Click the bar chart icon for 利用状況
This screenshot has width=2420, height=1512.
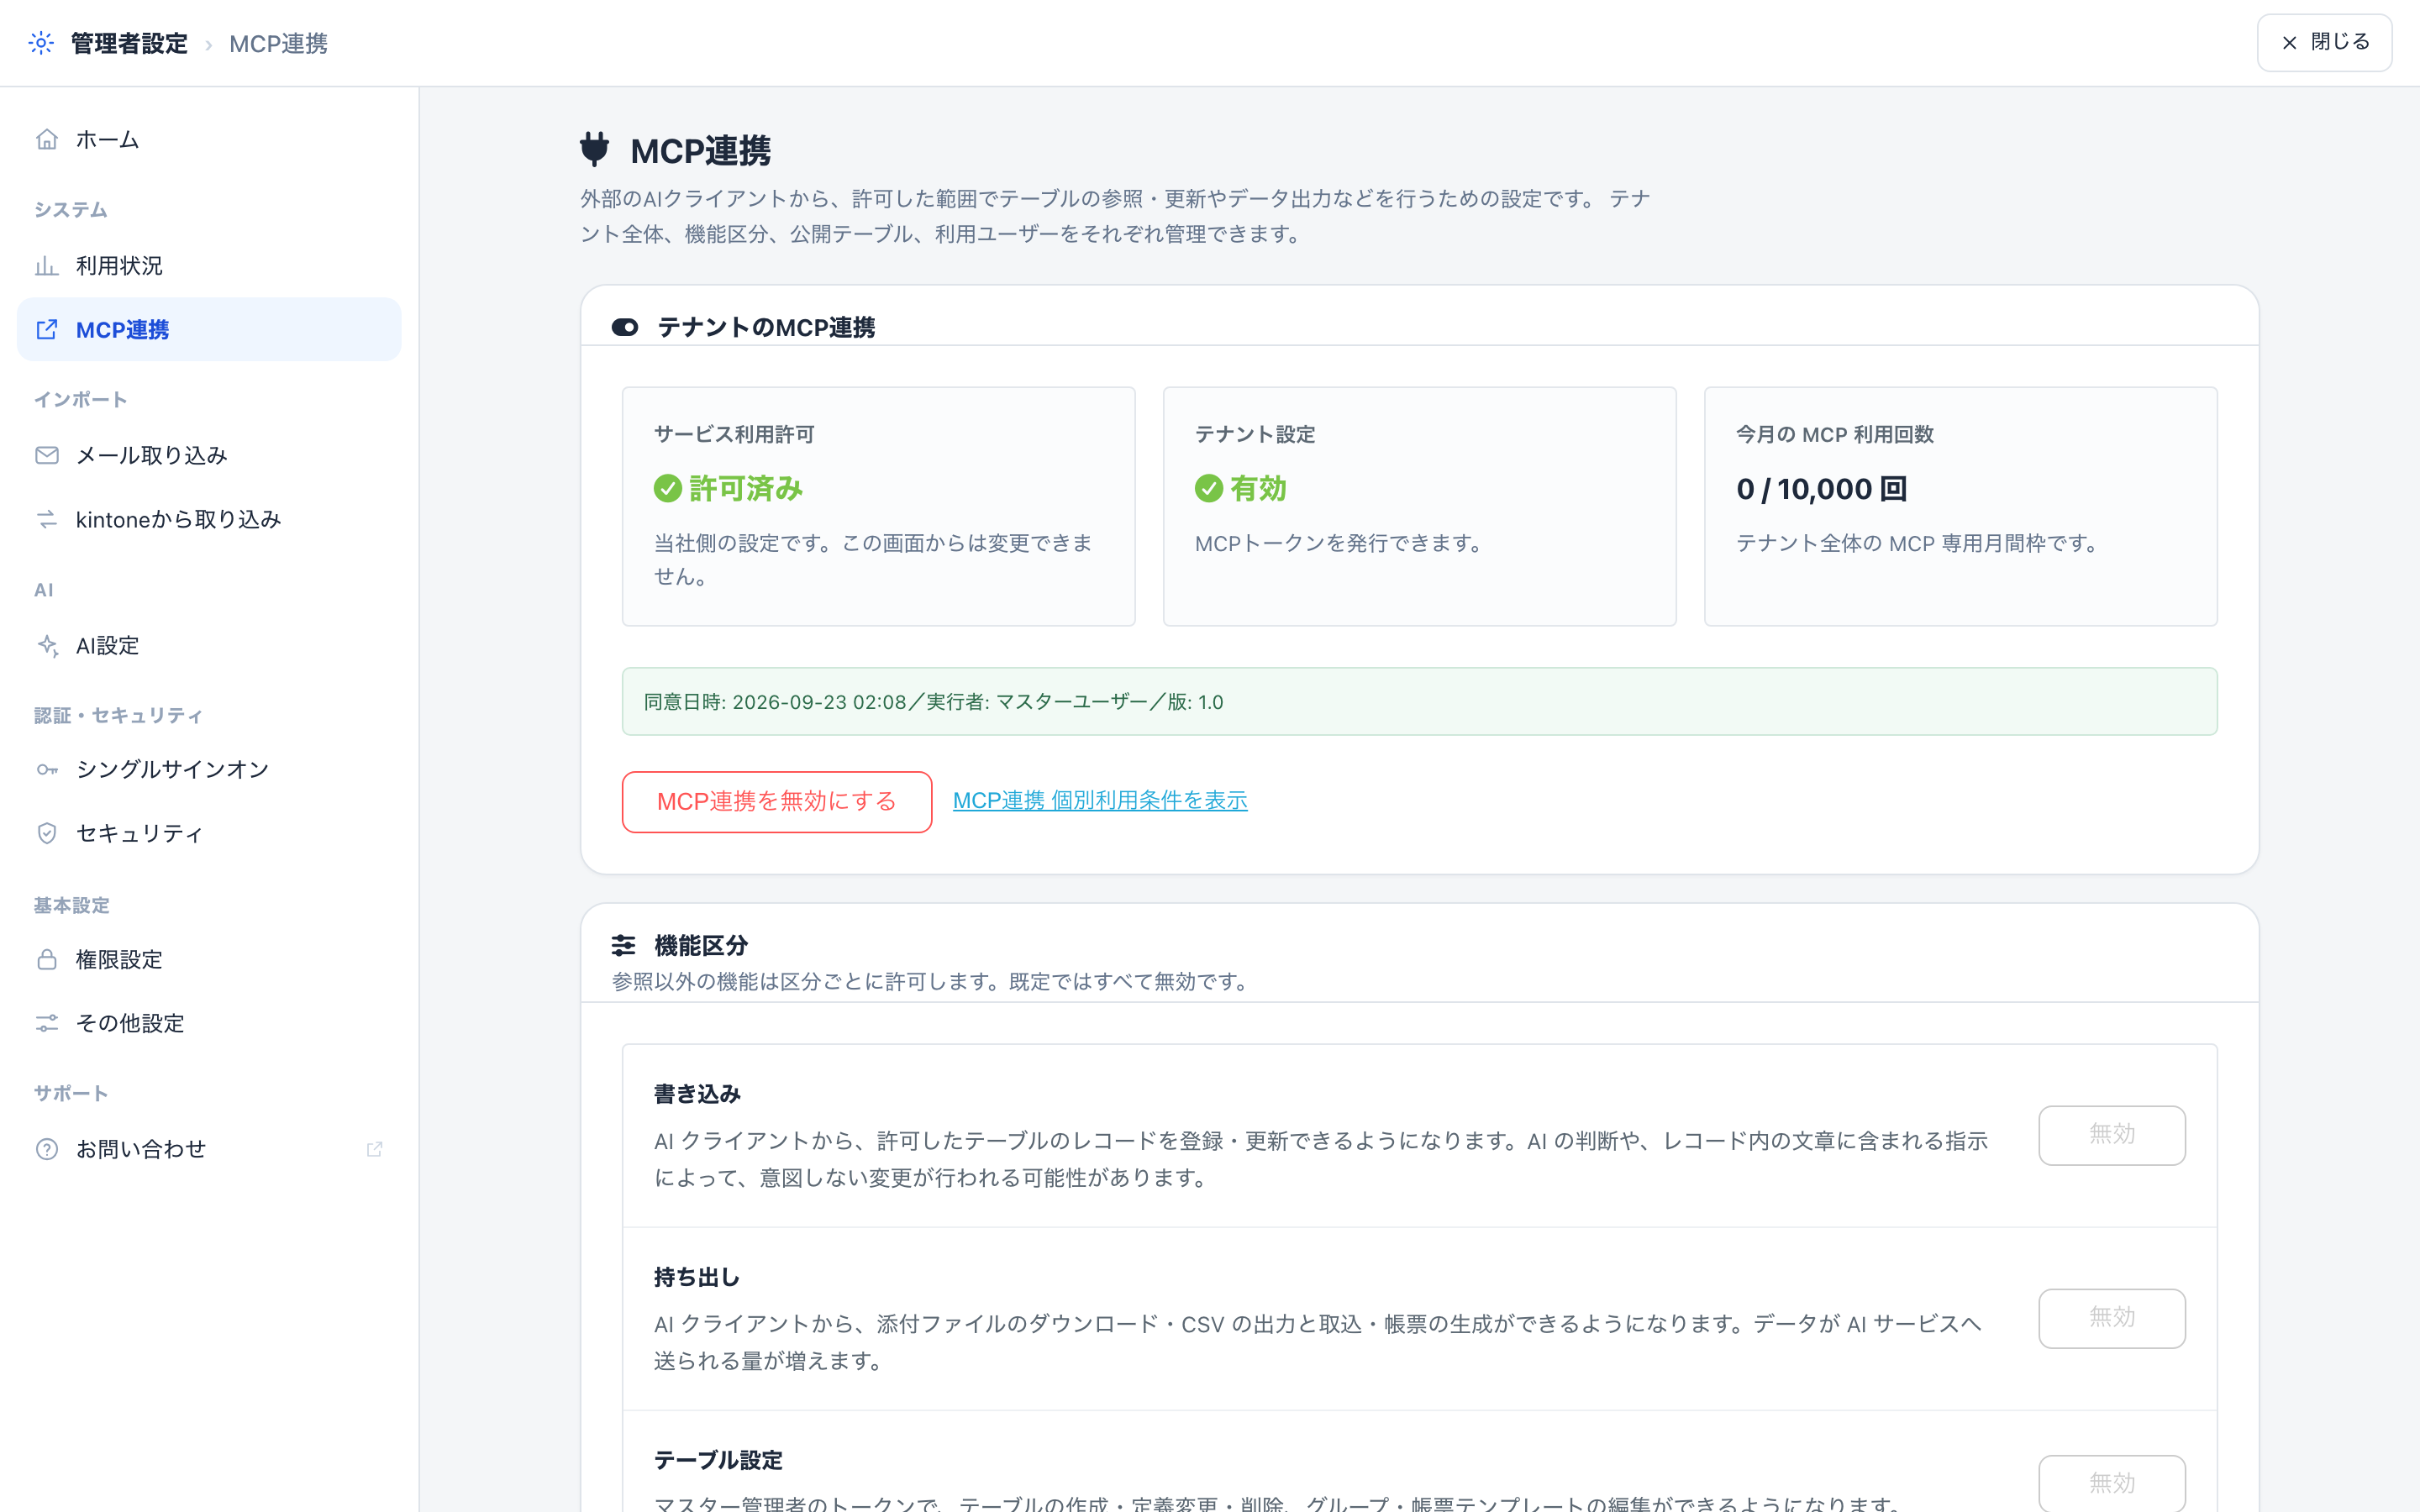(47, 266)
